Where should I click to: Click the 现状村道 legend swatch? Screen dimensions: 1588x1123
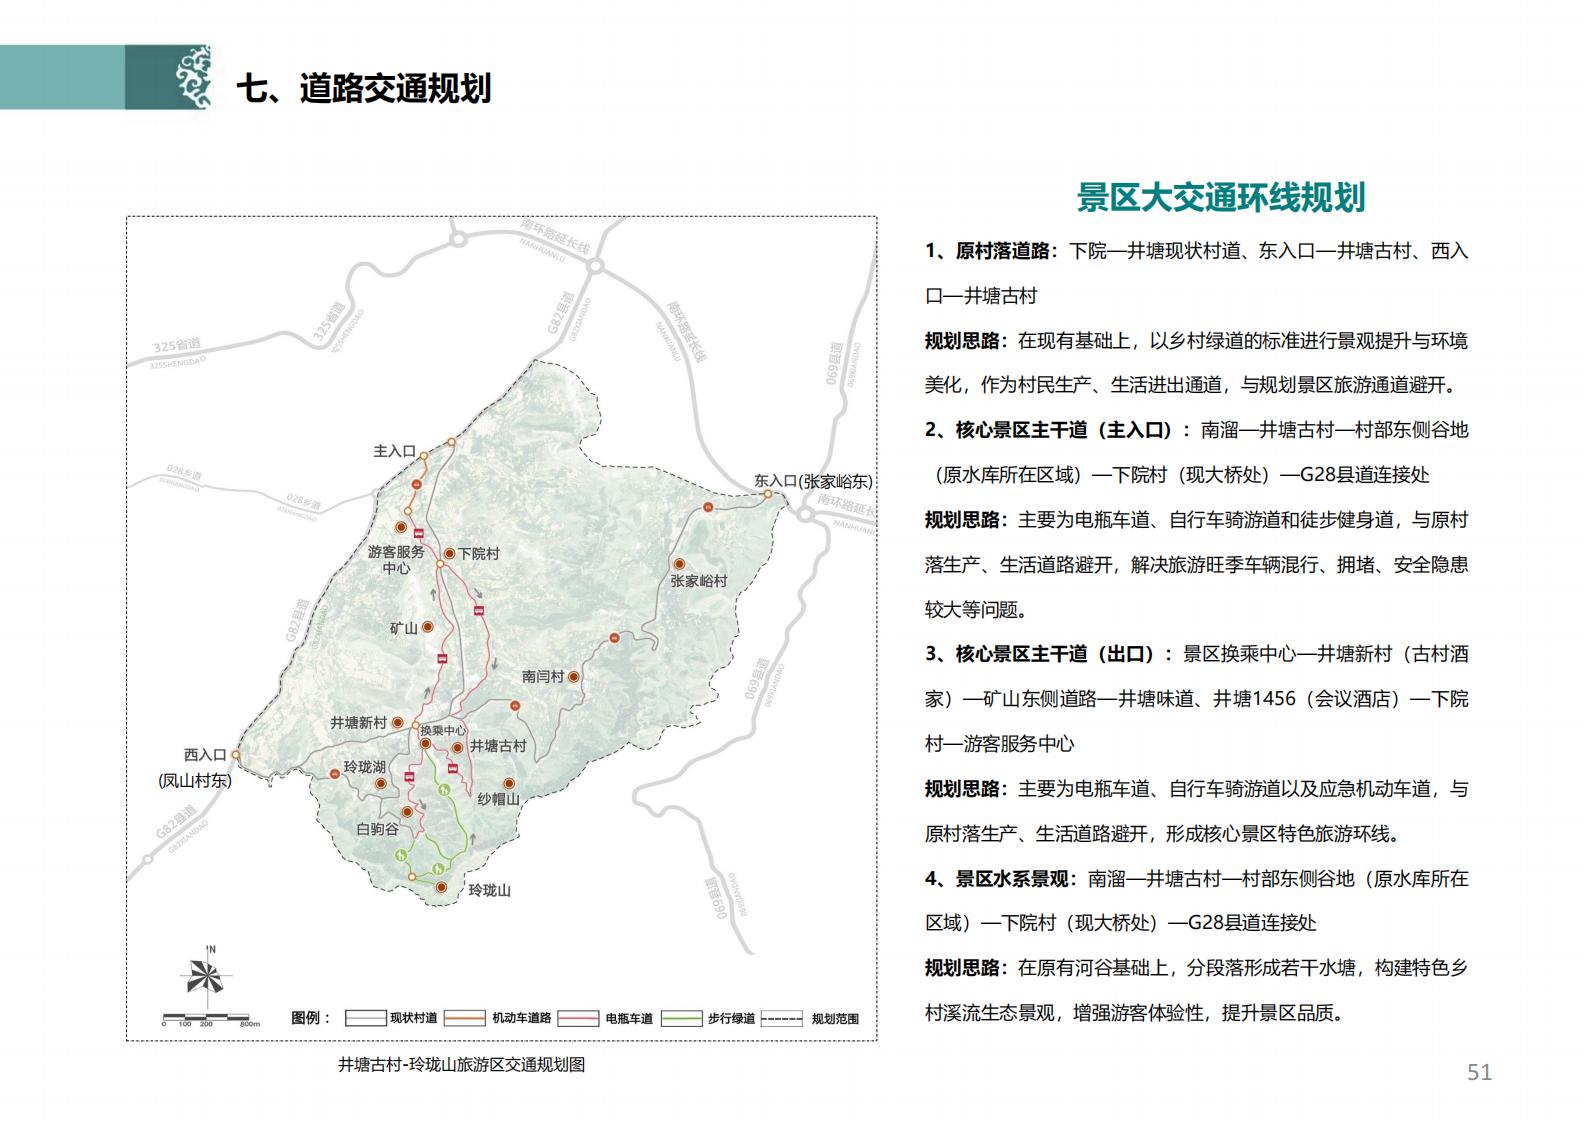pos(365,1018)
